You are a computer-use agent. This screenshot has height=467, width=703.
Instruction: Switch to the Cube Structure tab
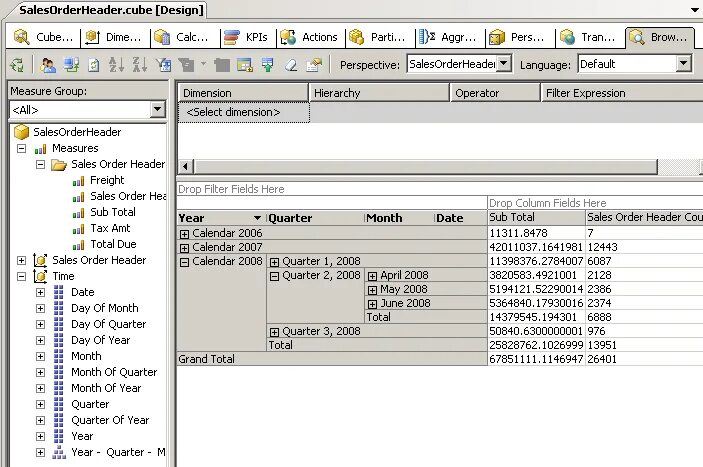43,37
